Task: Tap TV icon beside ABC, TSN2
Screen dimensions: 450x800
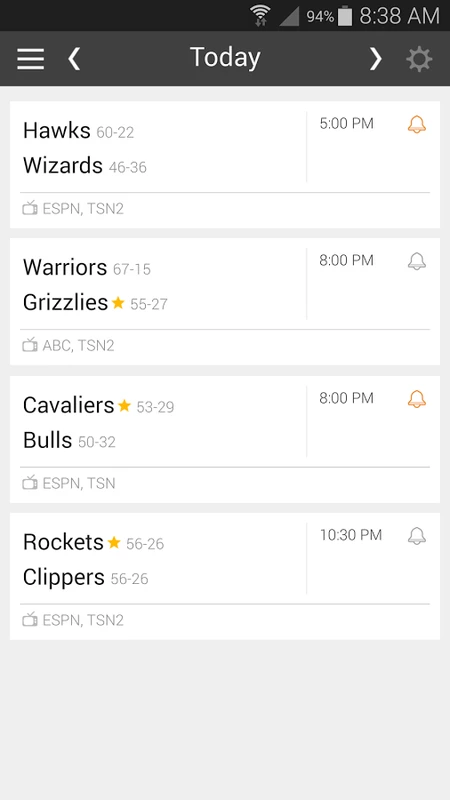Action: click(30, 345)
